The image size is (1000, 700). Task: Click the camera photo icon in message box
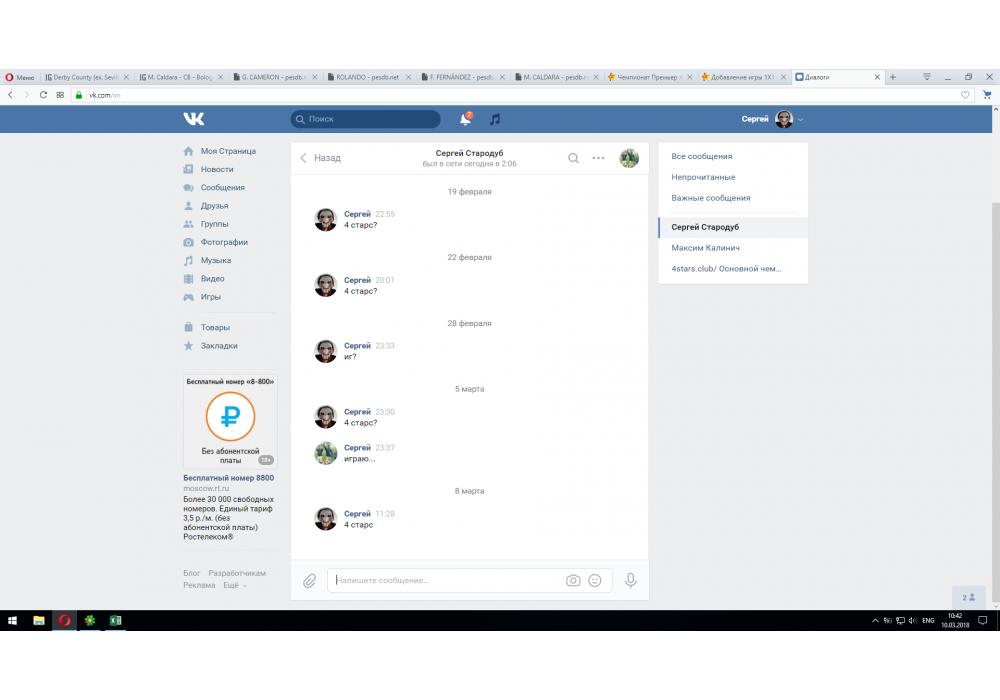[573, 580]
